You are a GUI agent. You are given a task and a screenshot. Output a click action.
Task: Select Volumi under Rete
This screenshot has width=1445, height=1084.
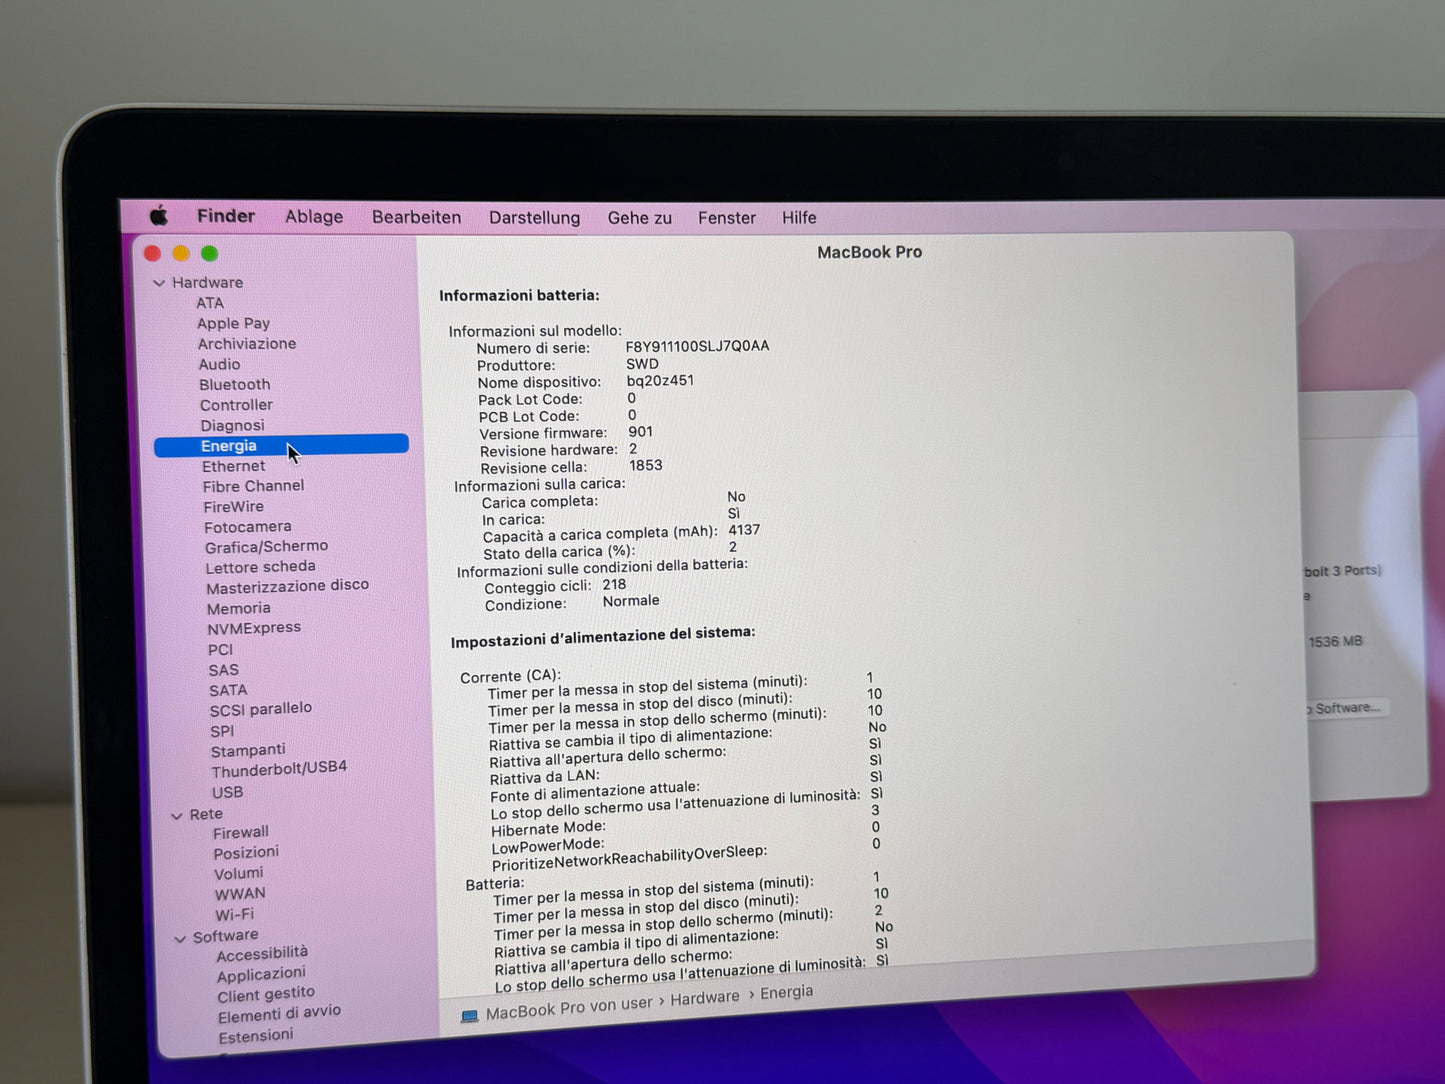[238, 873]
